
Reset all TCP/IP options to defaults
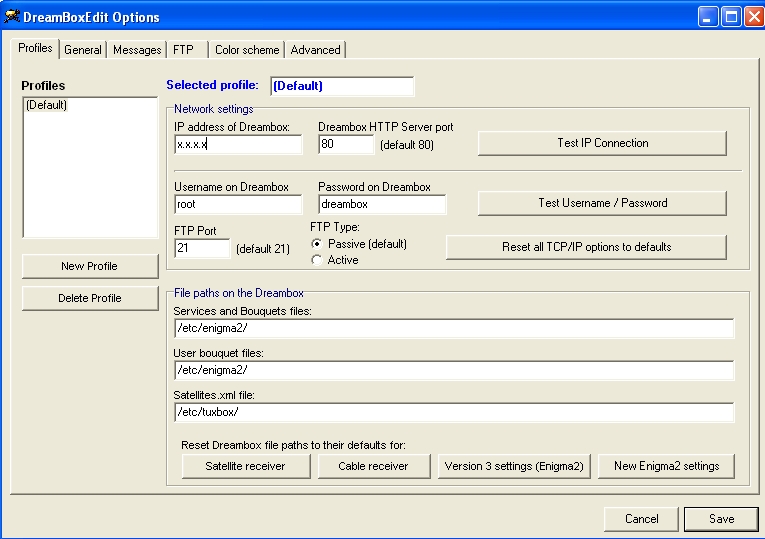586,247
